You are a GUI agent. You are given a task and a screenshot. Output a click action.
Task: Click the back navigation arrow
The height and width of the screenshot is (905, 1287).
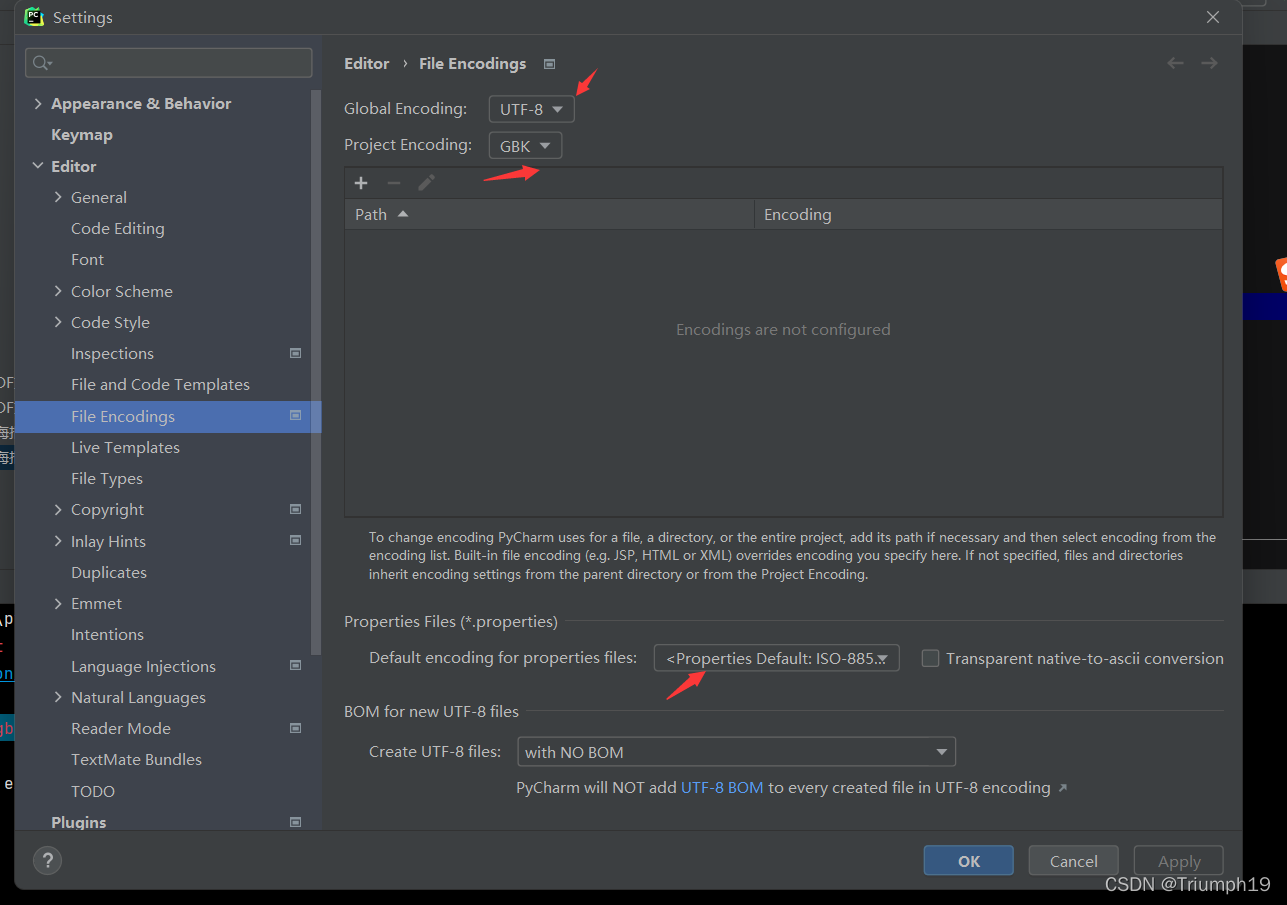coord(1175,63)
